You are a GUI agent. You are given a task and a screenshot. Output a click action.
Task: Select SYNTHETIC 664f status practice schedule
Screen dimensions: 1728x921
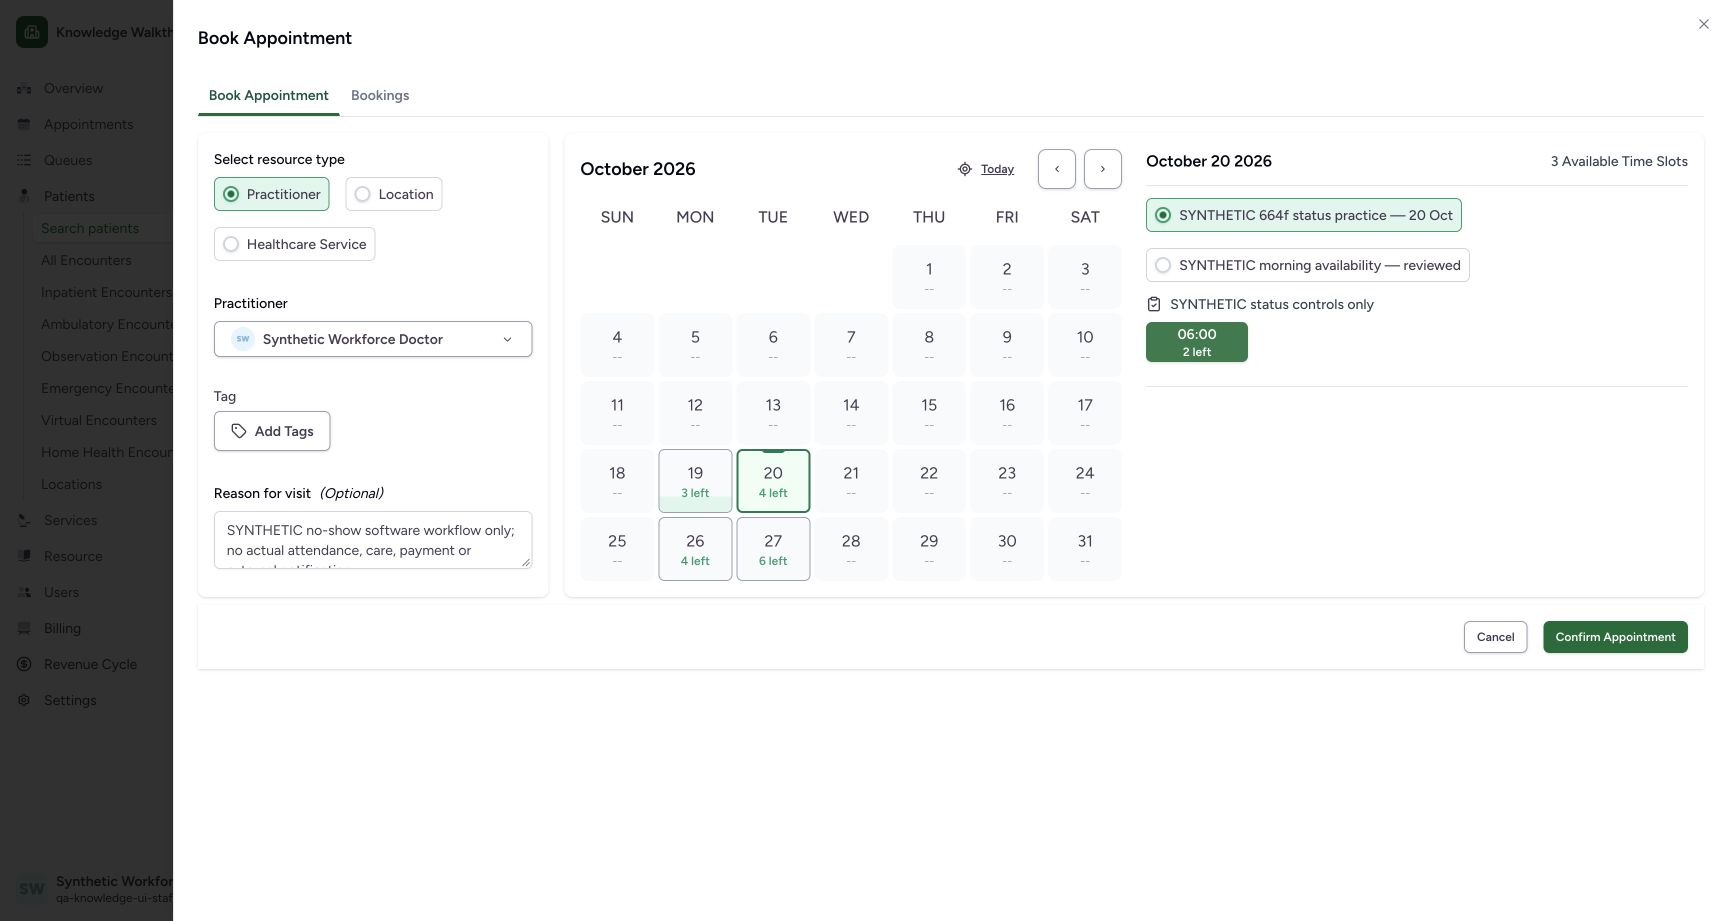(x=1303, y=215)
